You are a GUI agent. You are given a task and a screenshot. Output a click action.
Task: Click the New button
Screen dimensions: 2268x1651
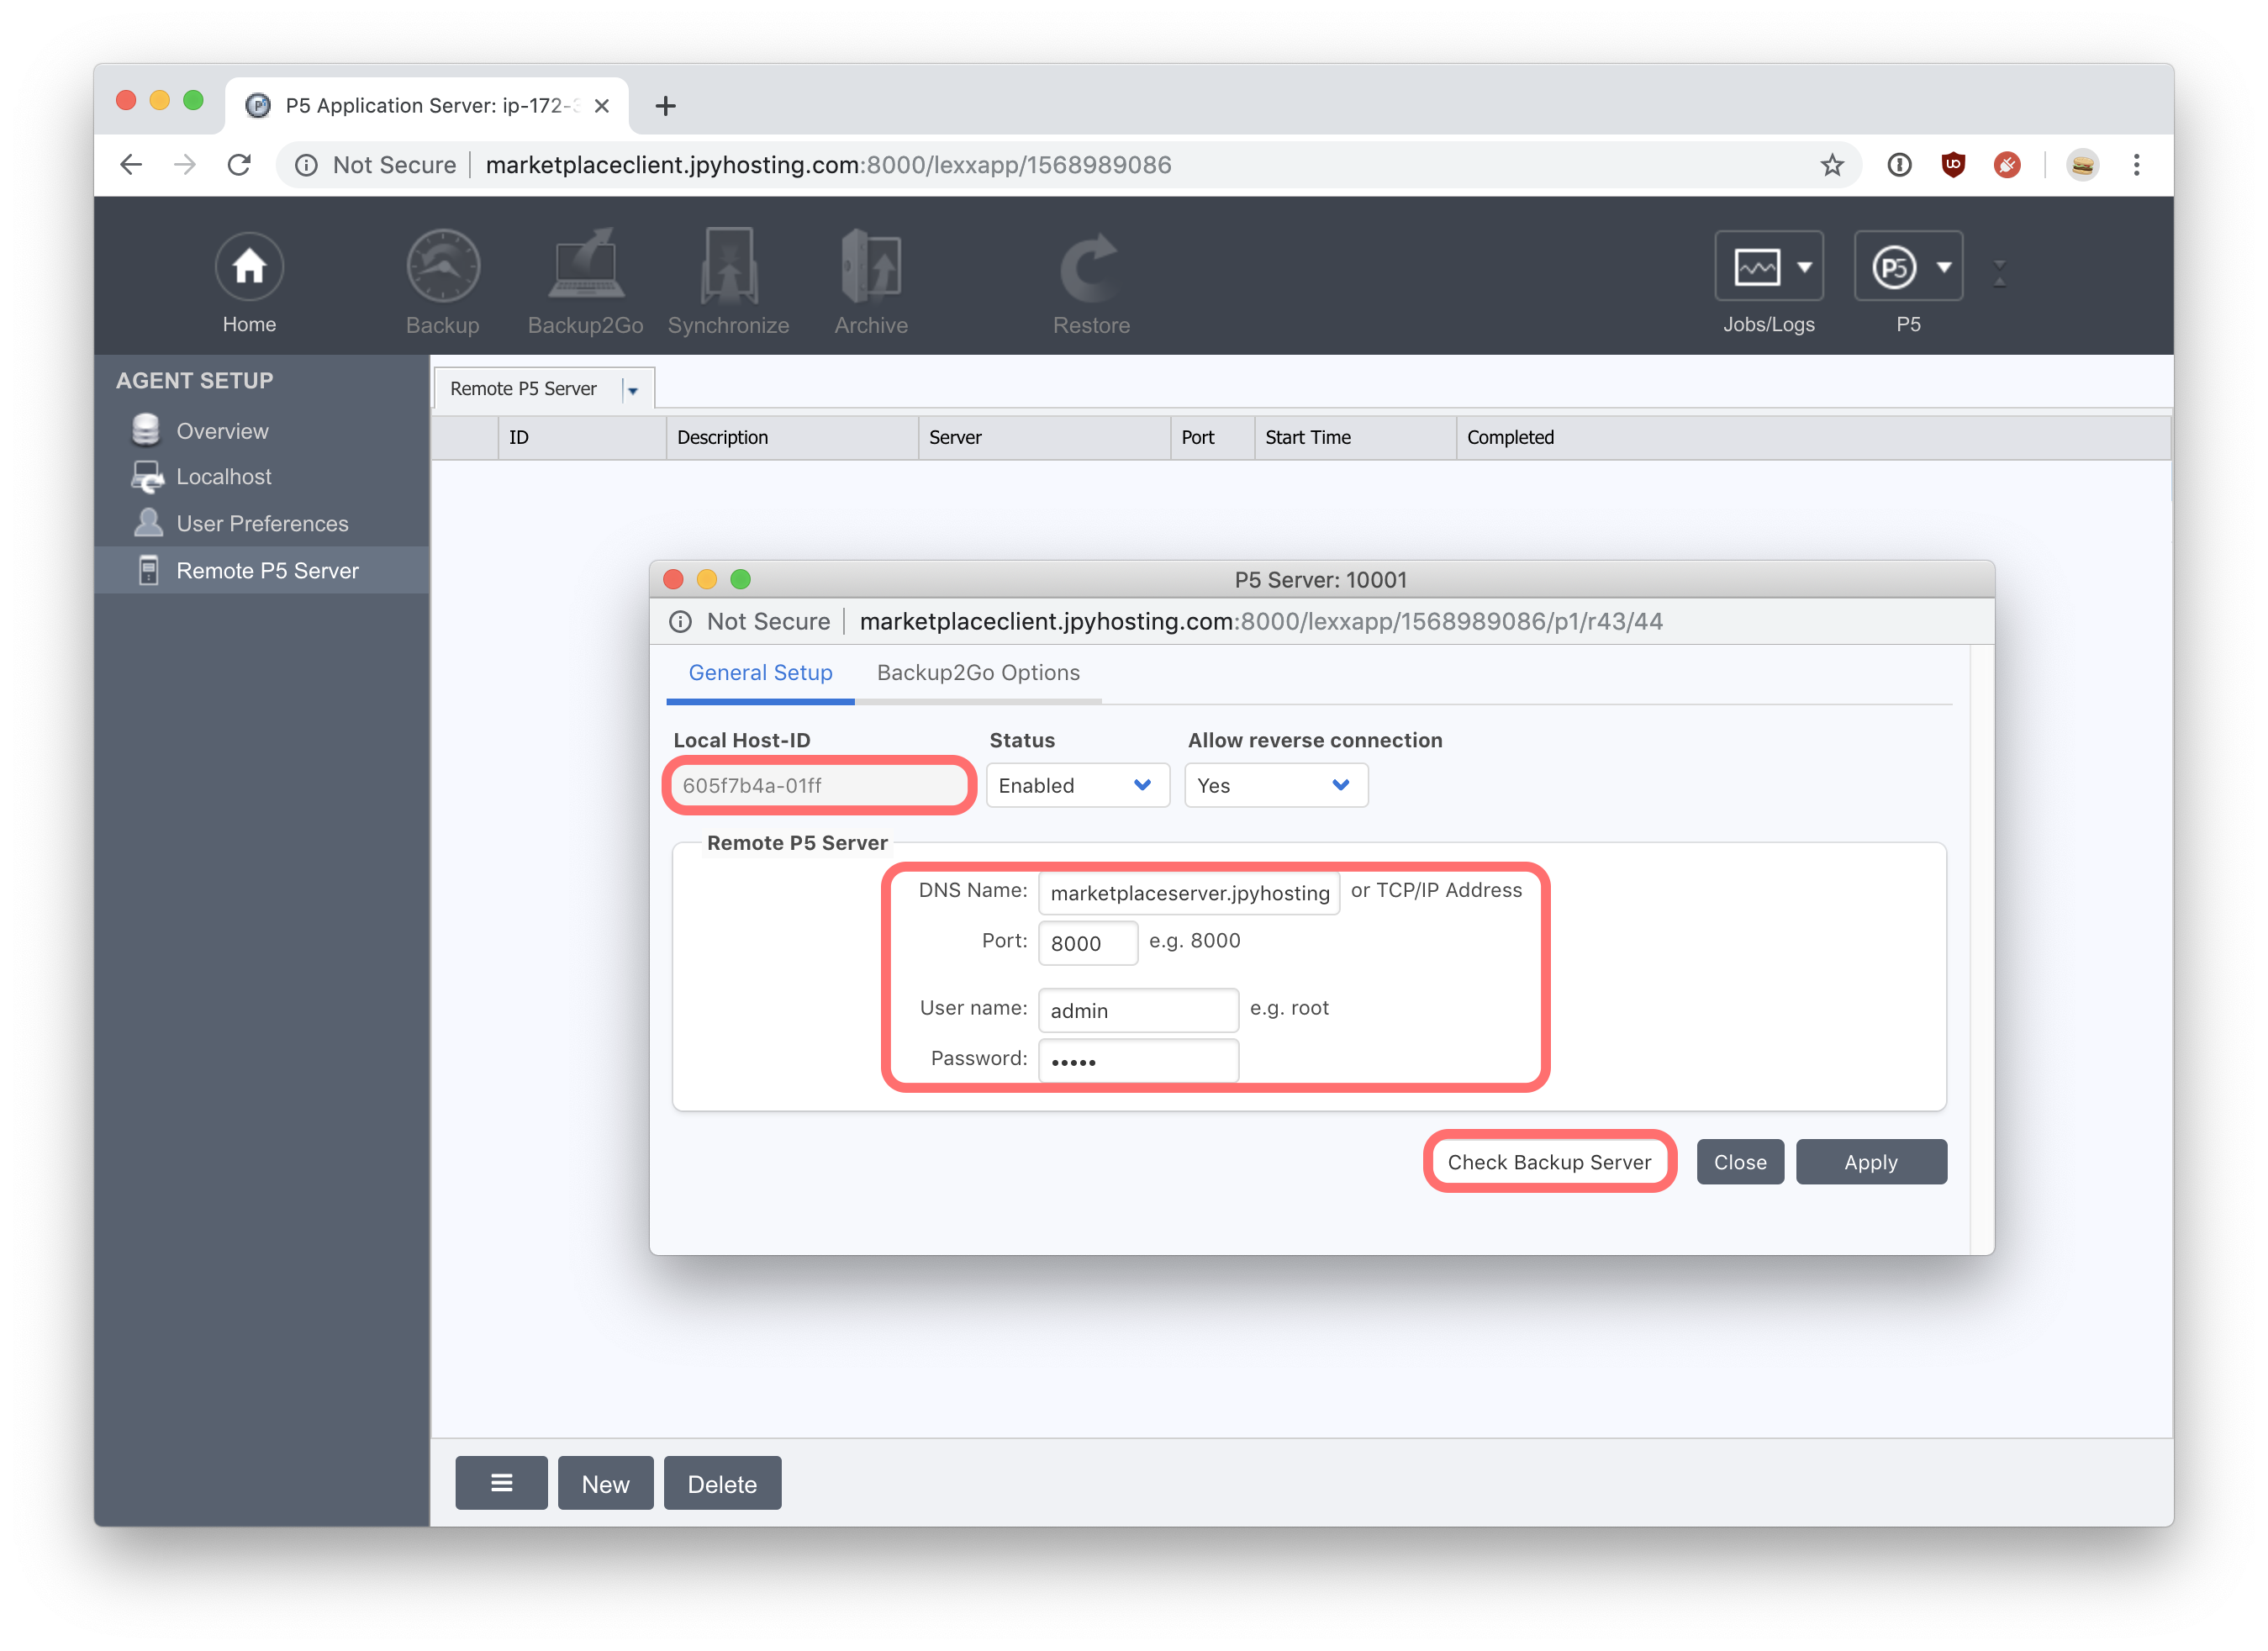(x=606, y=1484)
